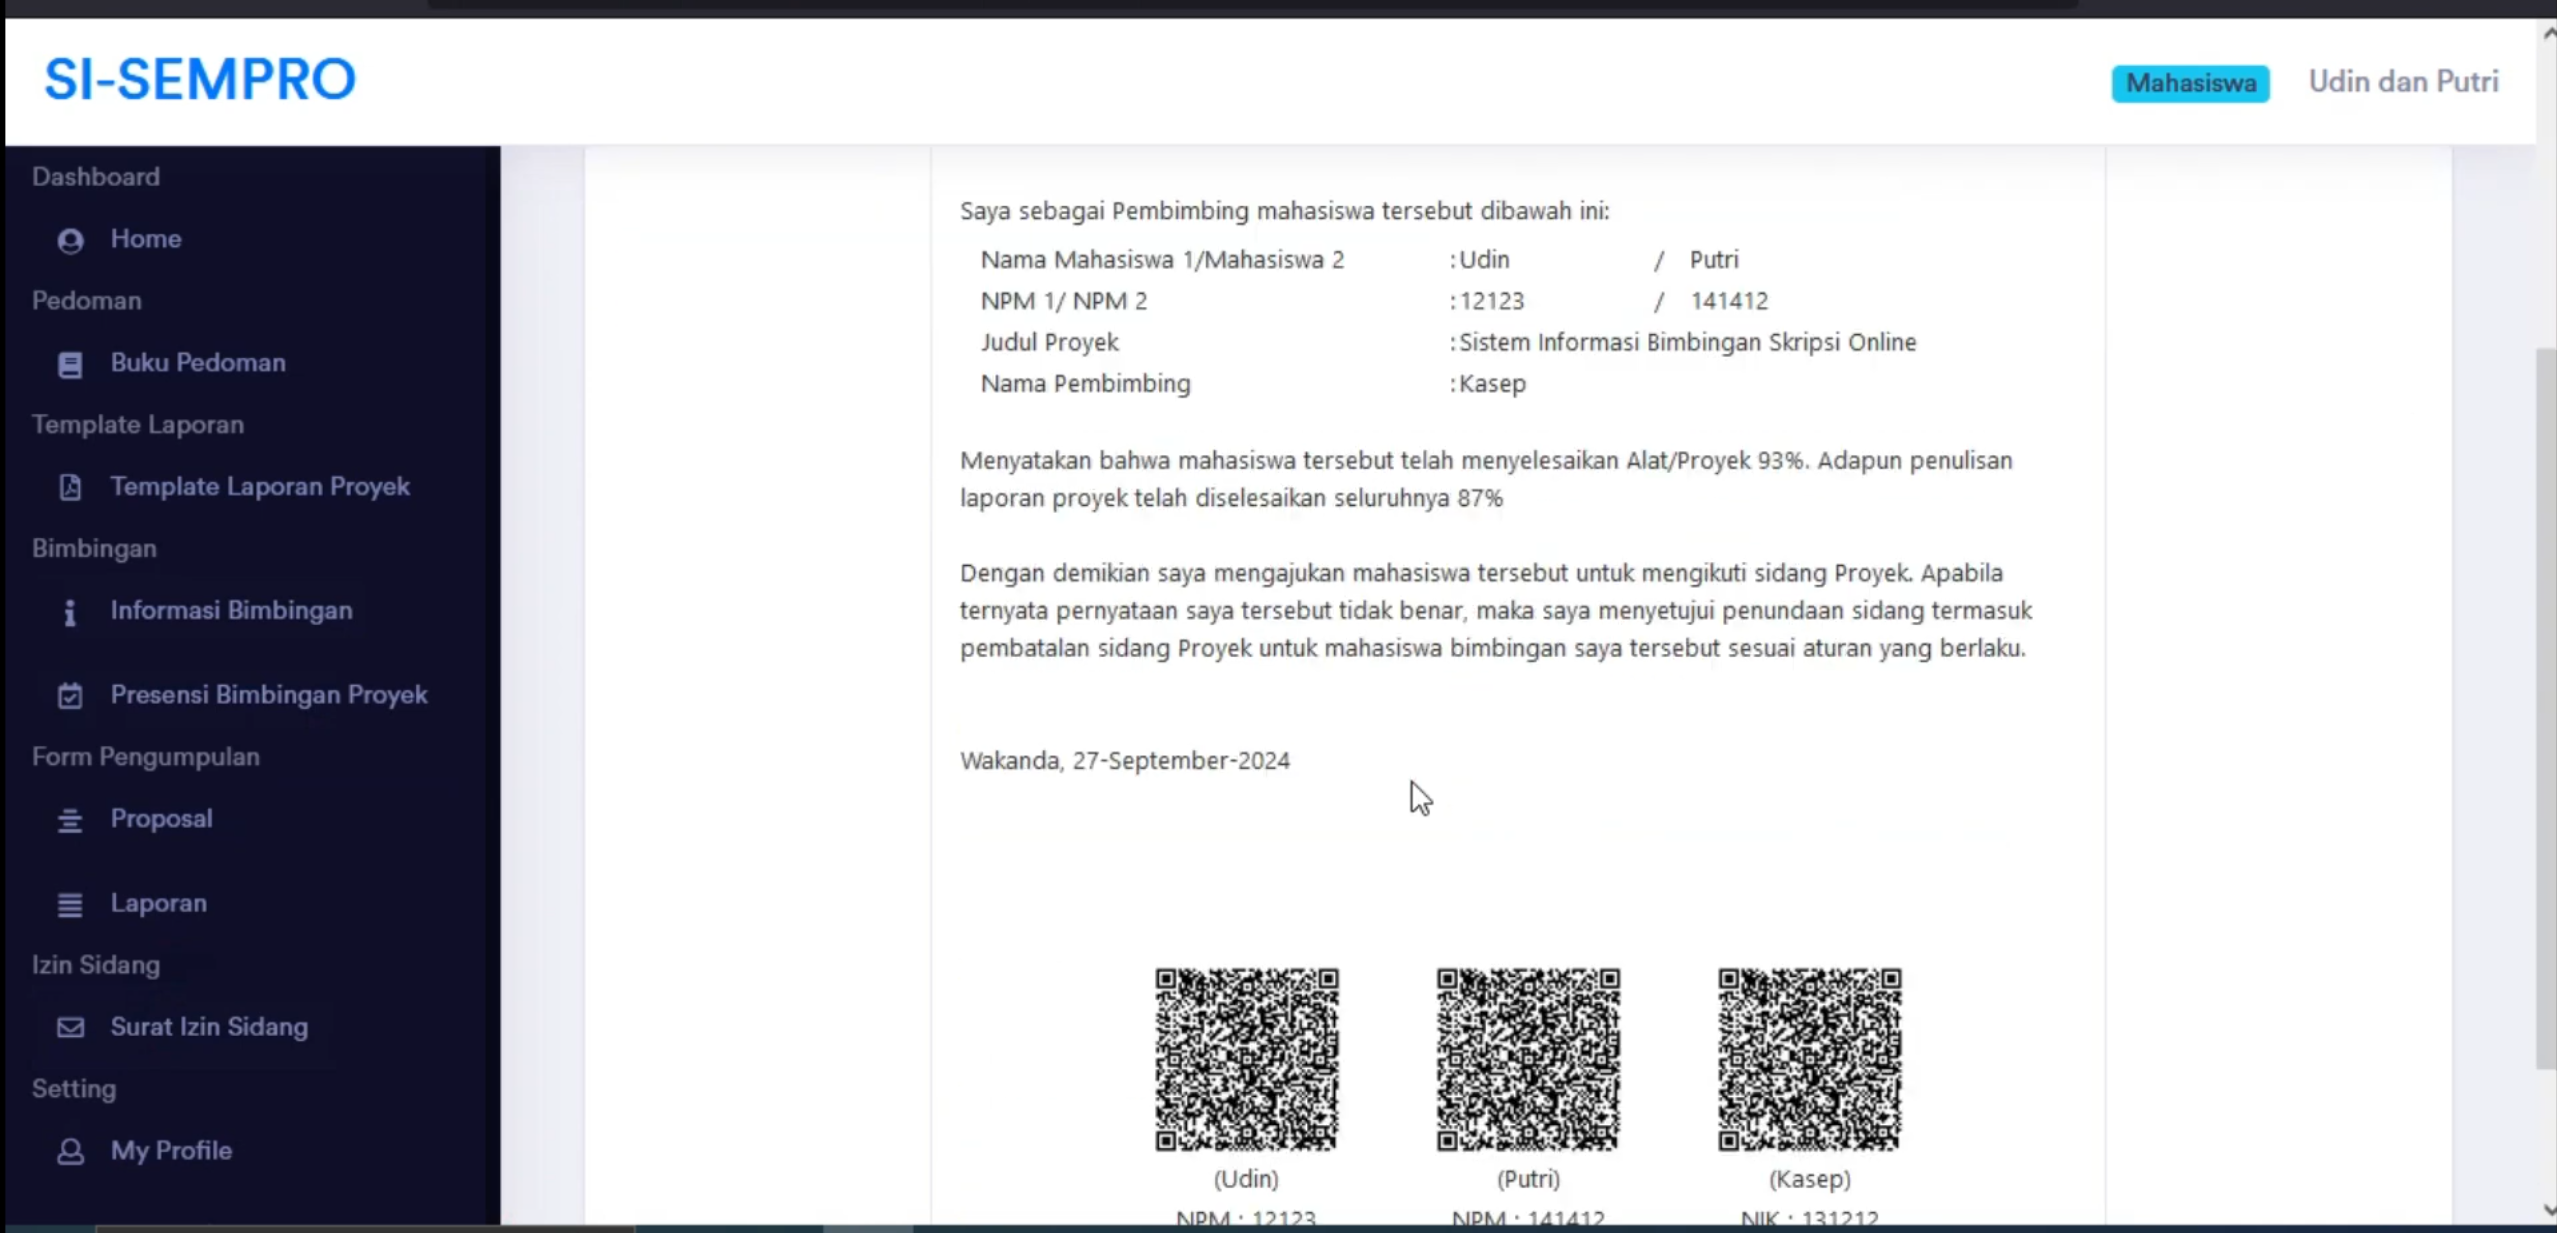Click the project title 'Sistem Informasi Bimbingan Skripsi Online'

[x=1688, y=342]
